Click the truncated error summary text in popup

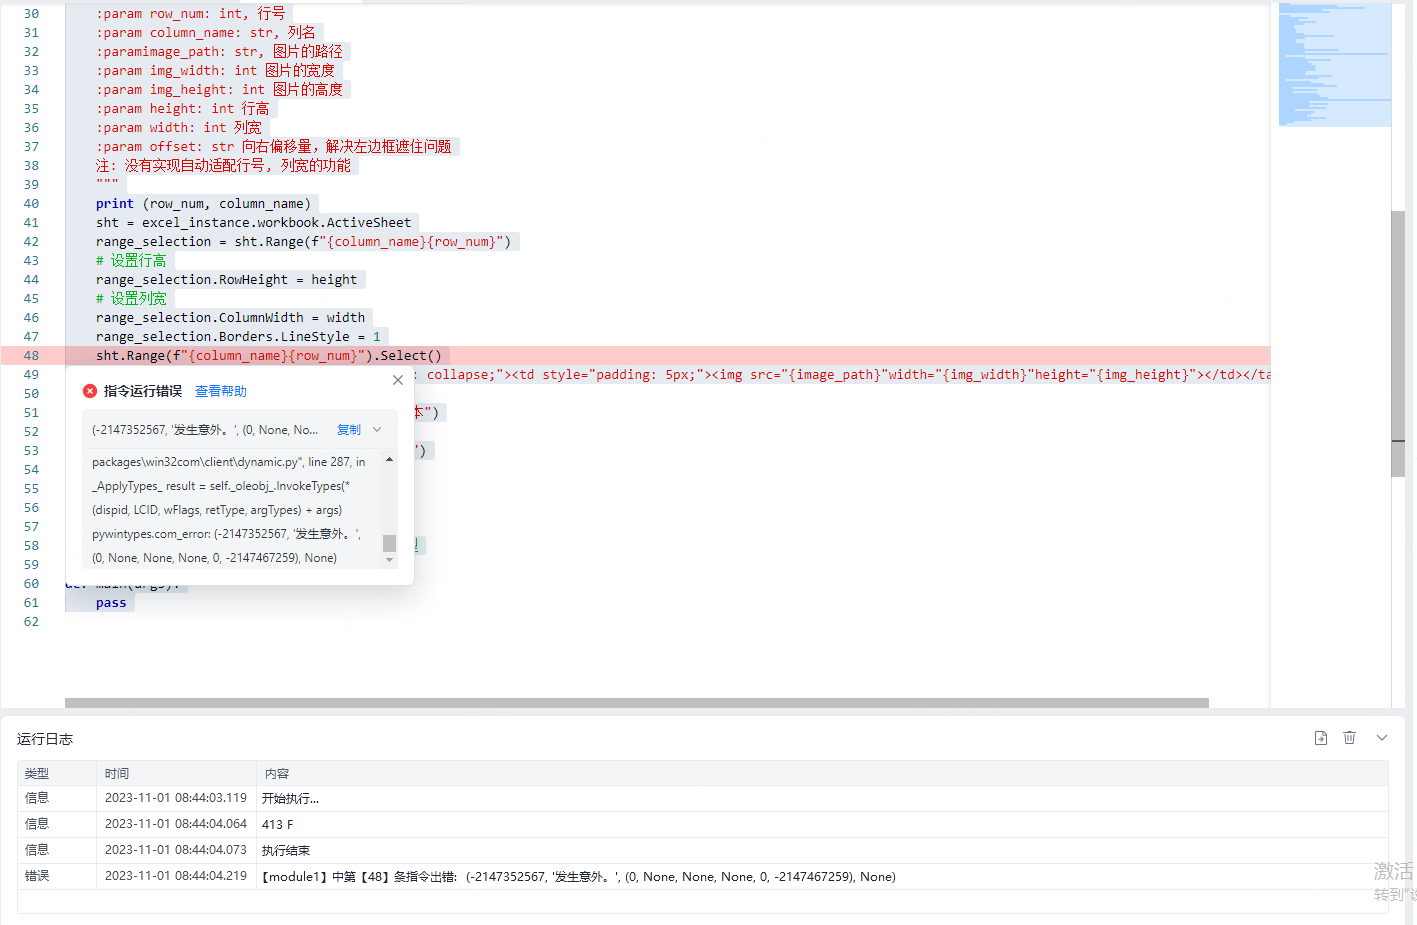205,430
